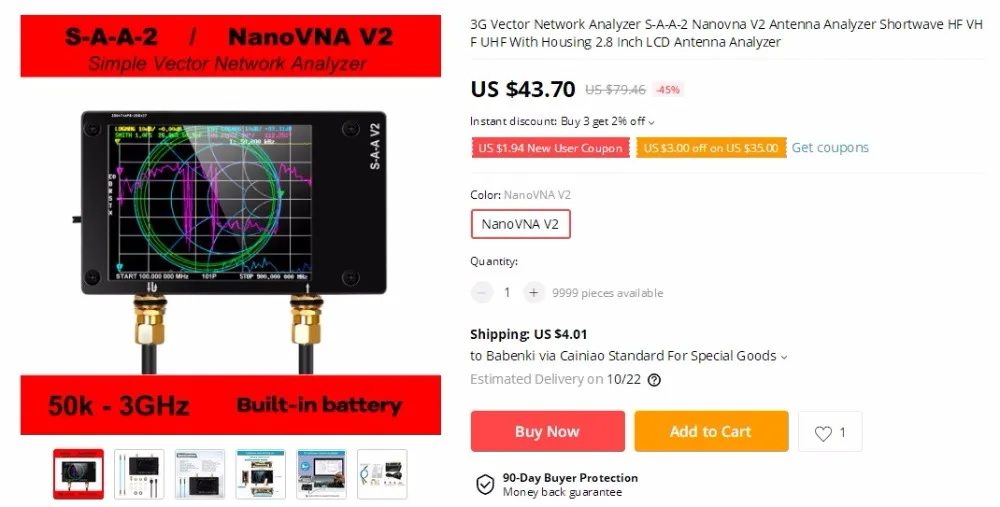Viewport: 1000px width, 507px height.
Task: Increase quantity with the plus button
Action: pyautogui.click(x=534, y=293)
